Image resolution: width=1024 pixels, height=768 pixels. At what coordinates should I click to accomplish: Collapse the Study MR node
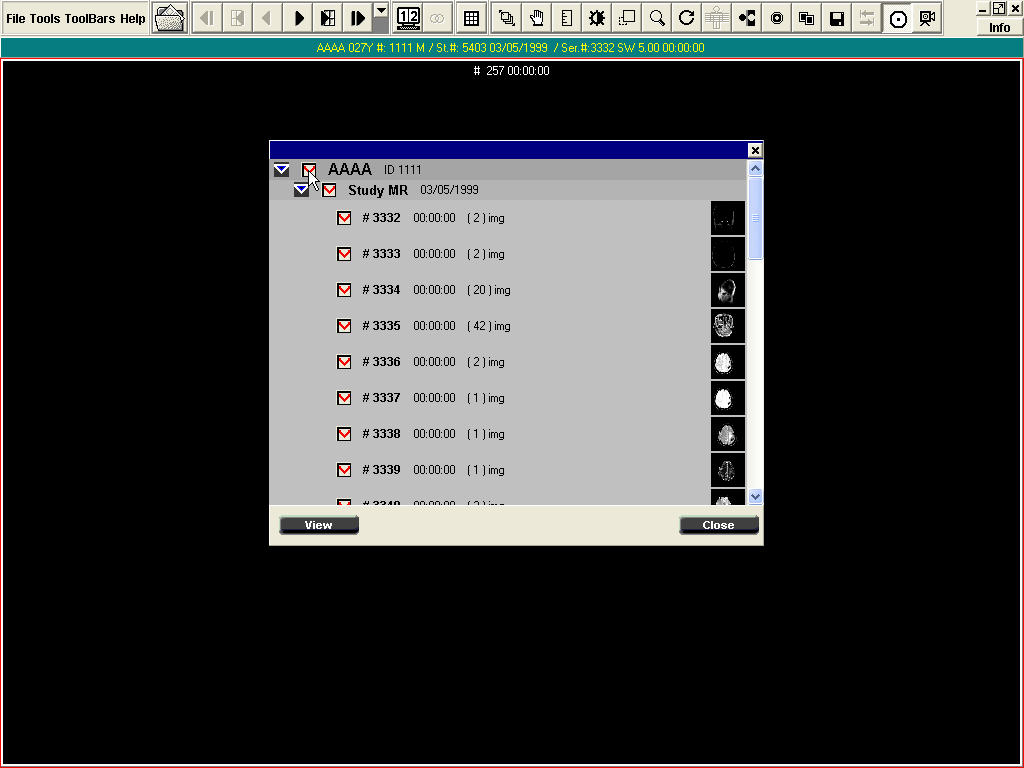tap(301, 190)
